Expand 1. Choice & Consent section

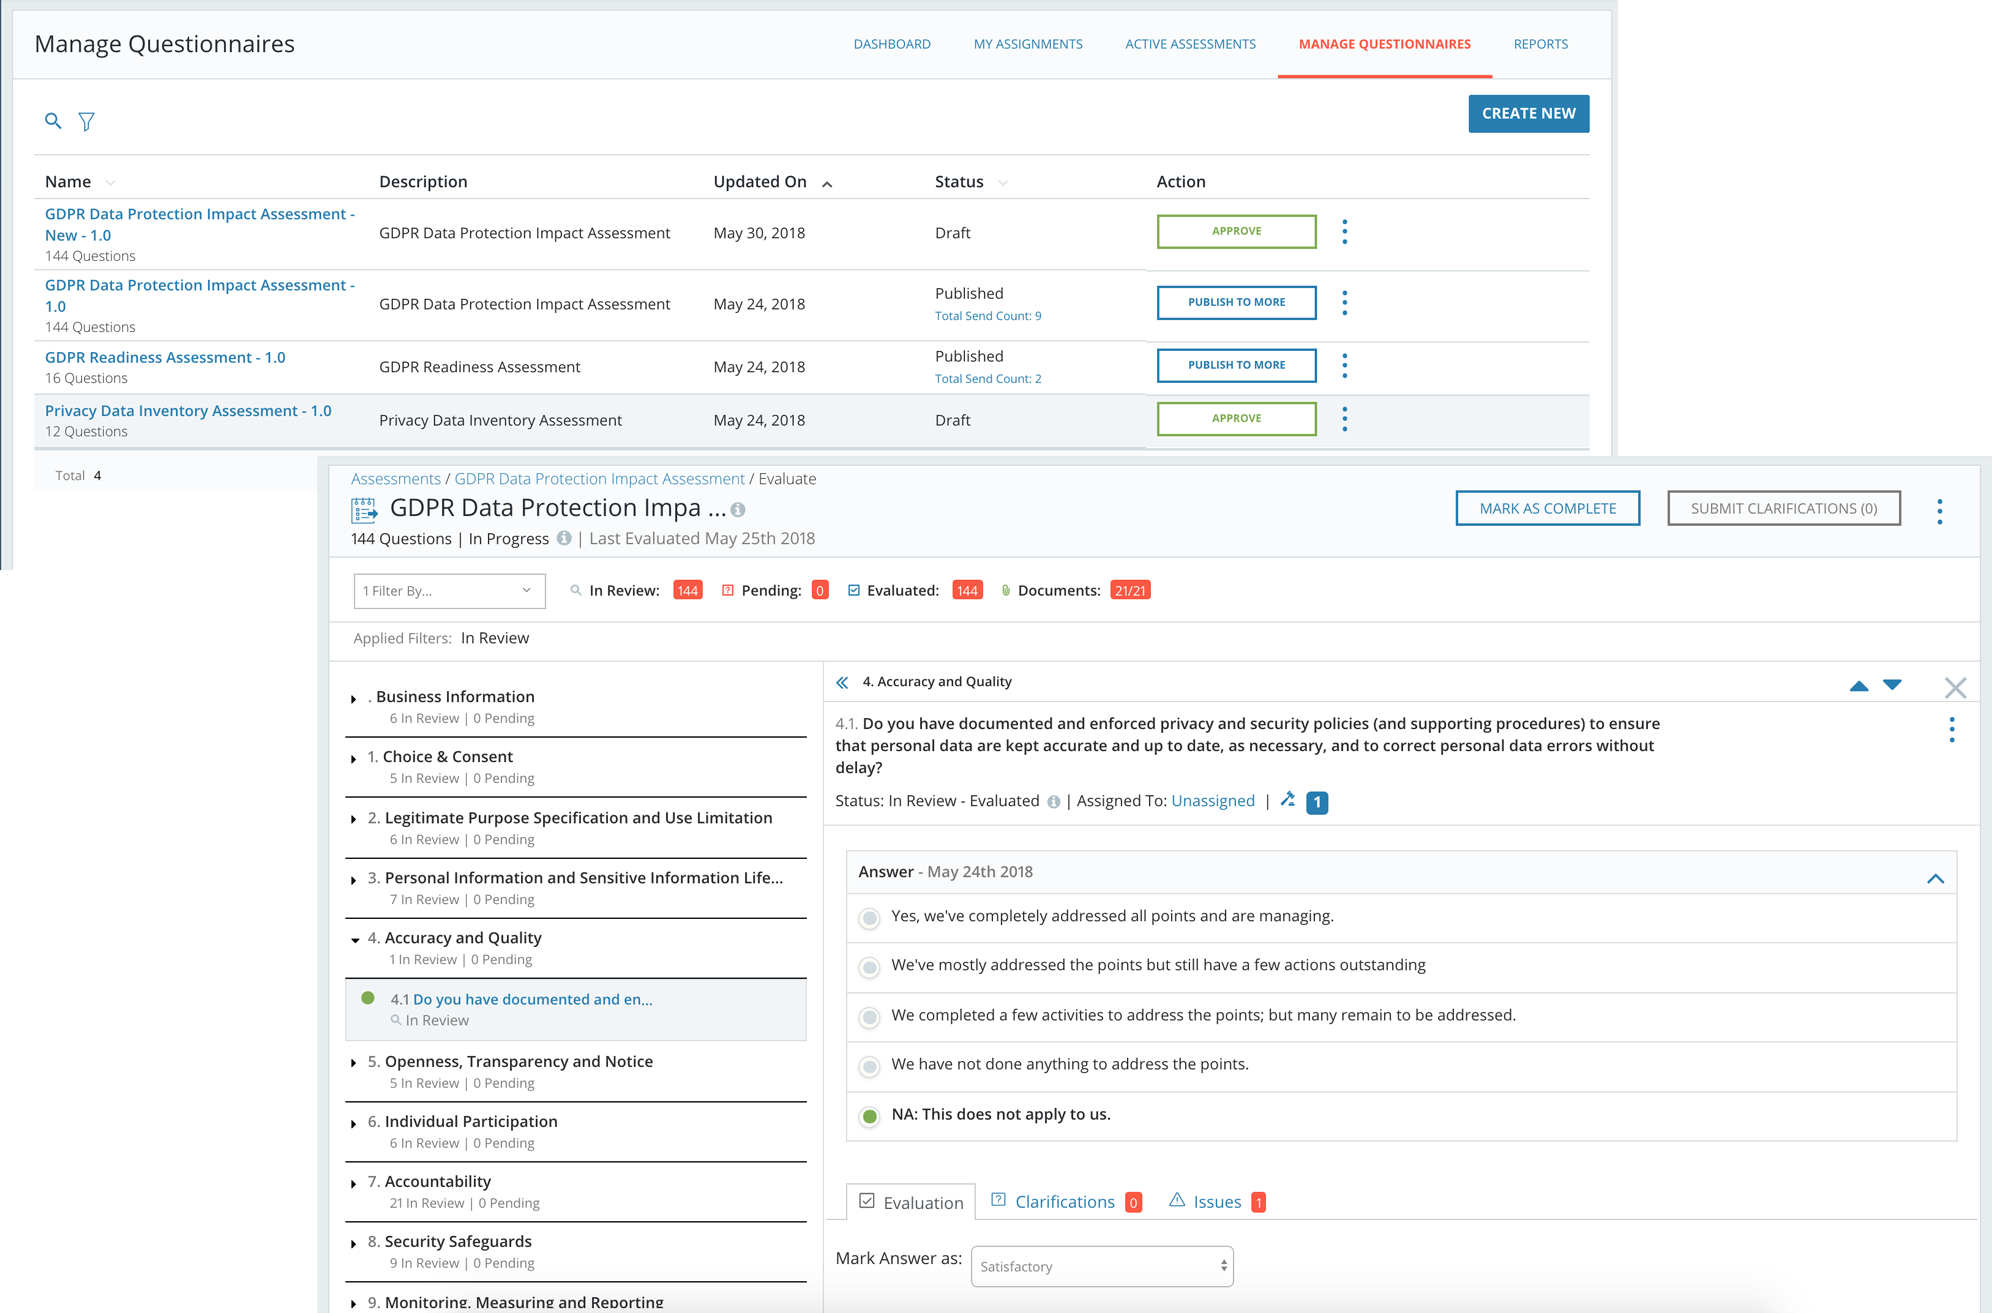point(354,759)
